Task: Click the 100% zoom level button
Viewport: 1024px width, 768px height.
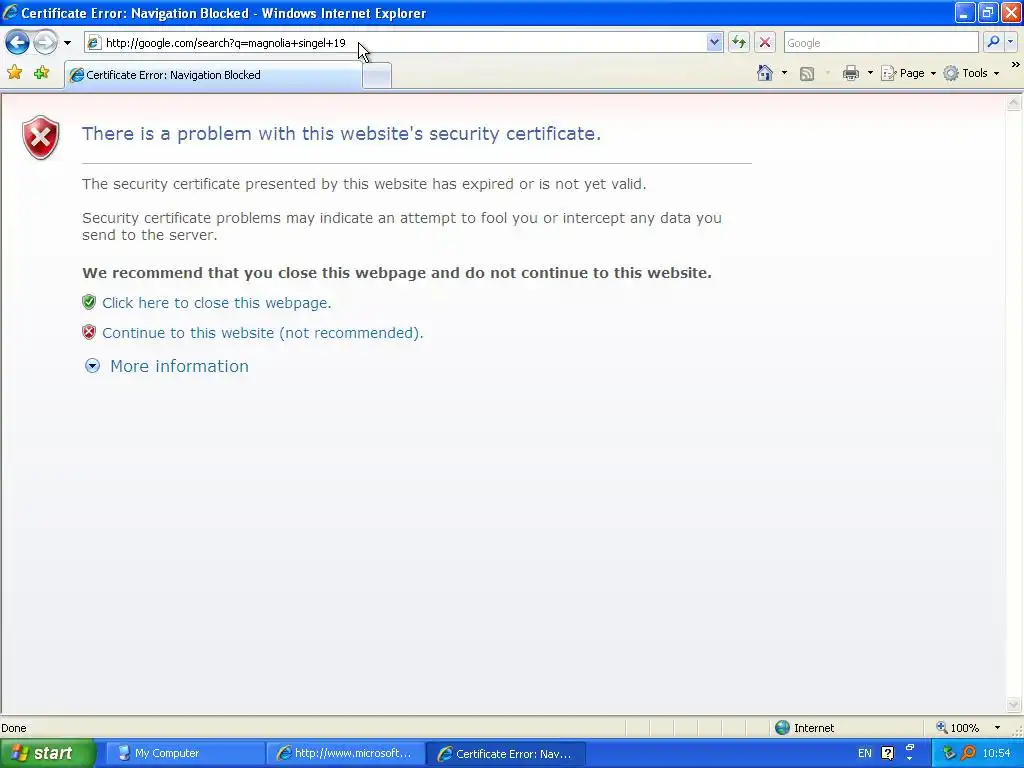Action: coord(957,728)
